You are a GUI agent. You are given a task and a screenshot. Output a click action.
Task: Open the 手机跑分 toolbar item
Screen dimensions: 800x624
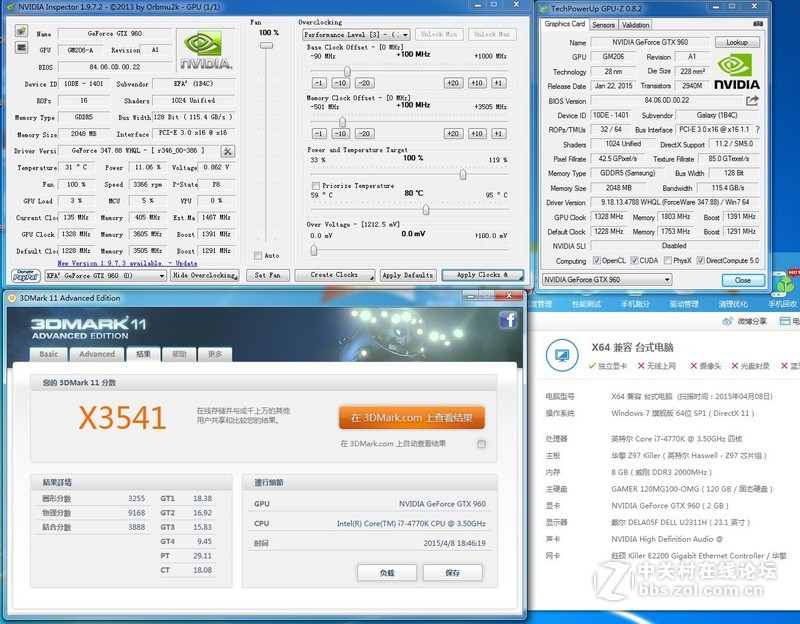point(634,304)
